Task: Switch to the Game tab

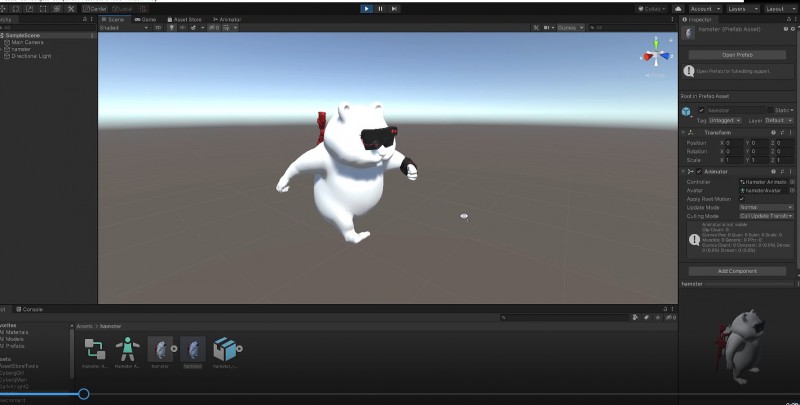Action: [x=145, y=19]
